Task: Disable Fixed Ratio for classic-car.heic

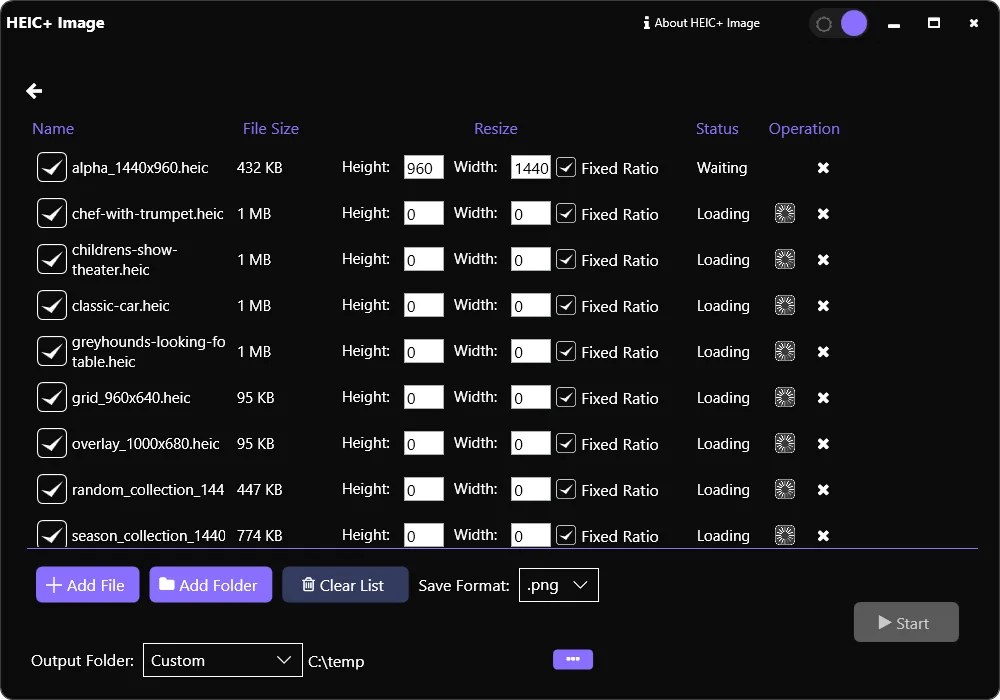Action: click(x=566, y=305)
